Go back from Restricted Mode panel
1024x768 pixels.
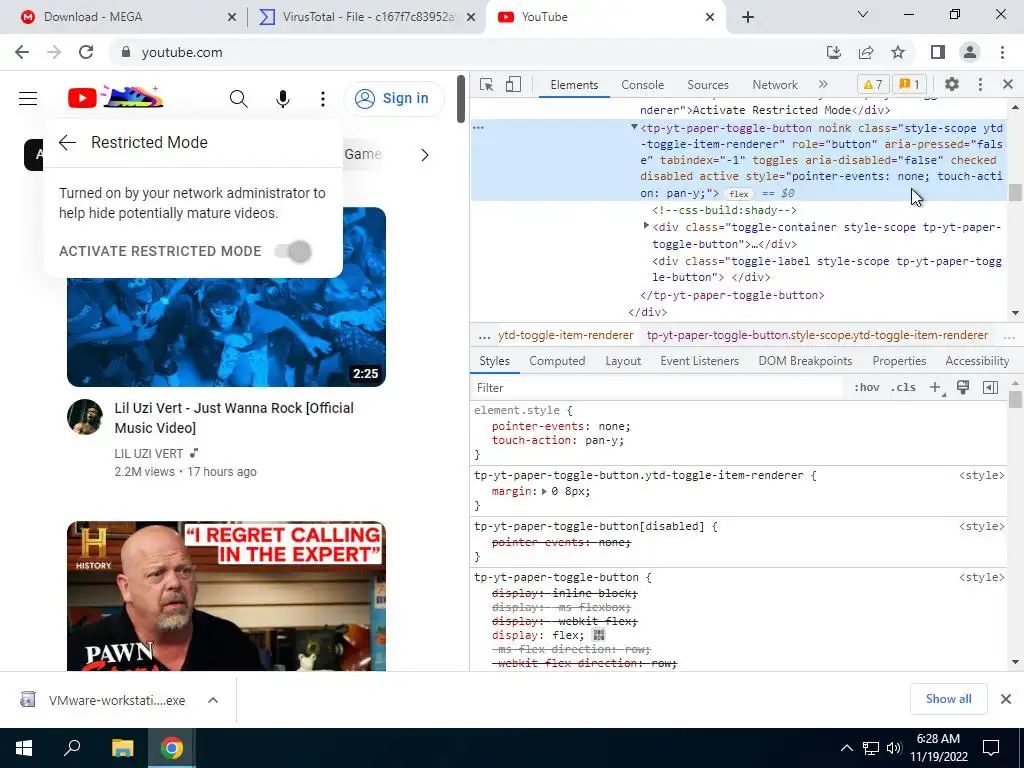point(67,142)
